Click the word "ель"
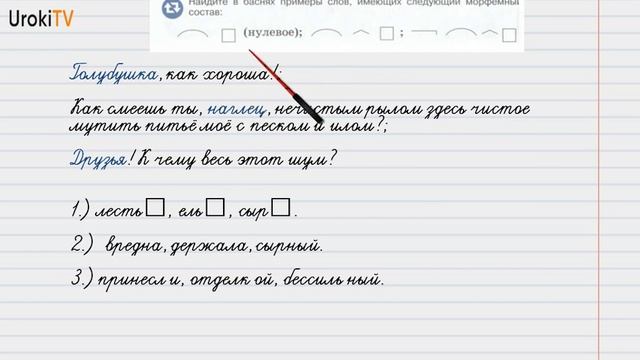Viewport: 640px width, 360px height. point(191,211)
